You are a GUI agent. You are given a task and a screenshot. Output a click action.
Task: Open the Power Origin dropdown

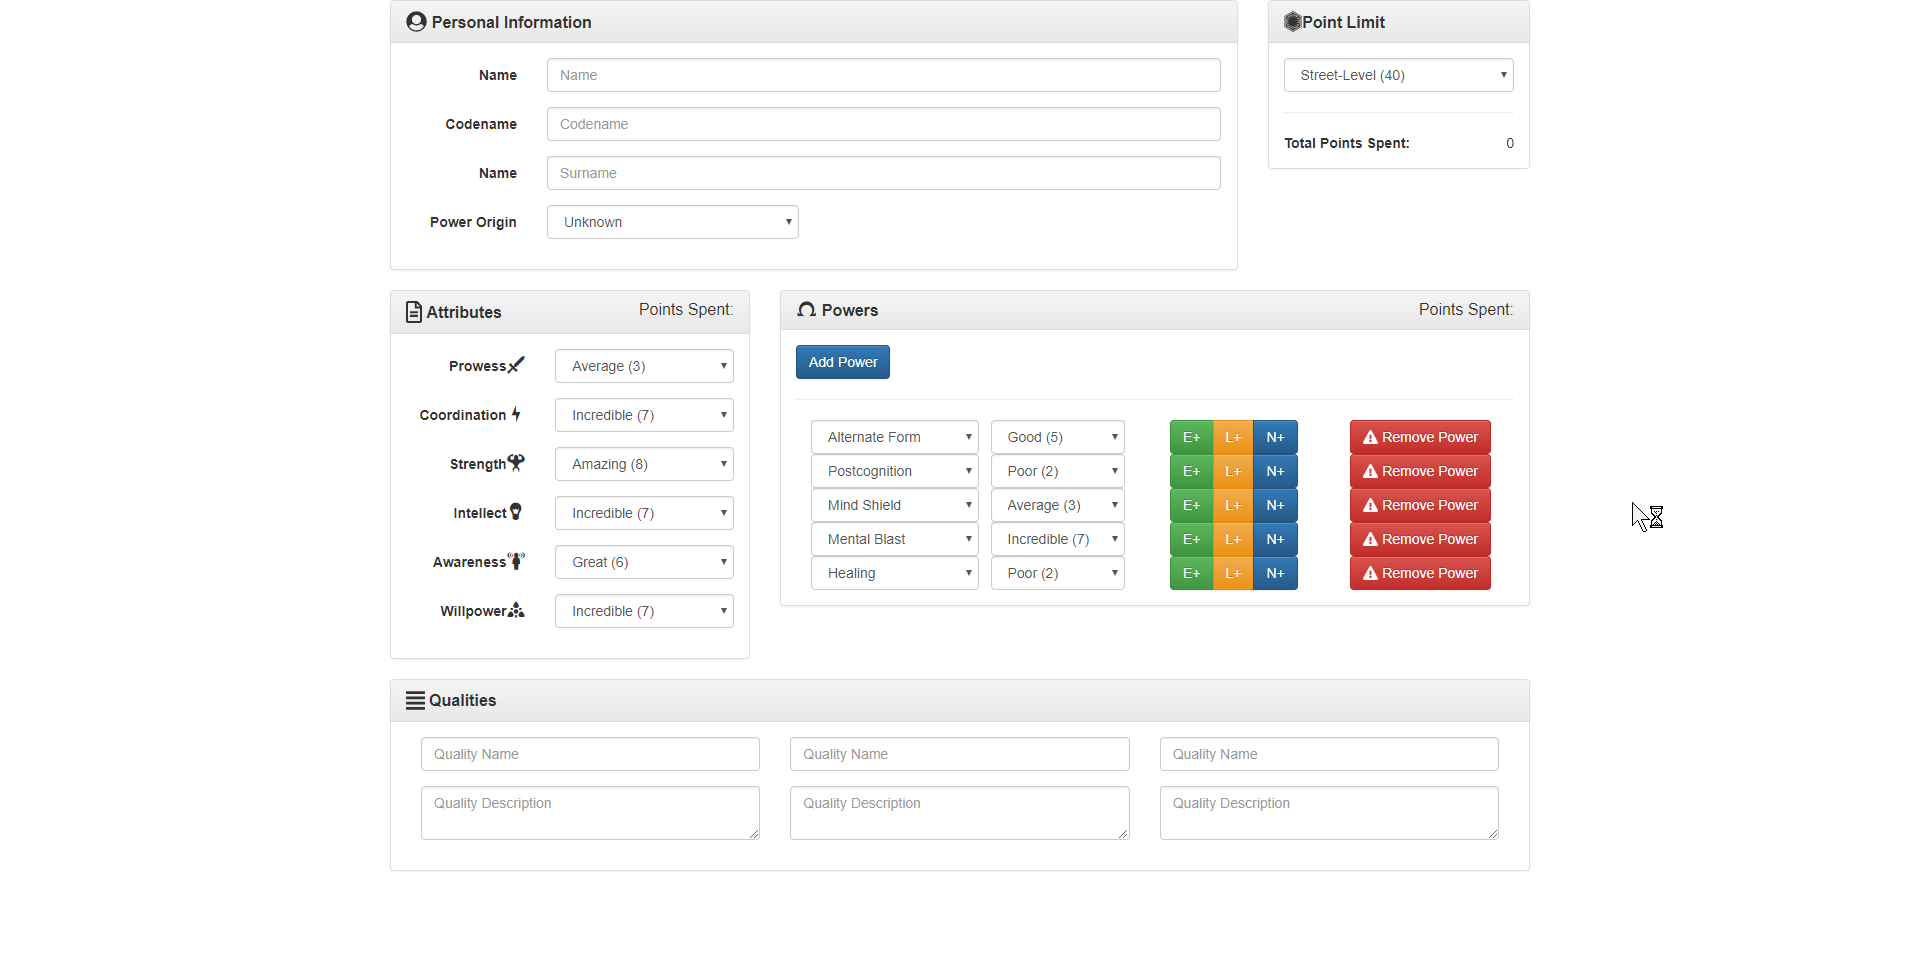click(x=672, y=222)
